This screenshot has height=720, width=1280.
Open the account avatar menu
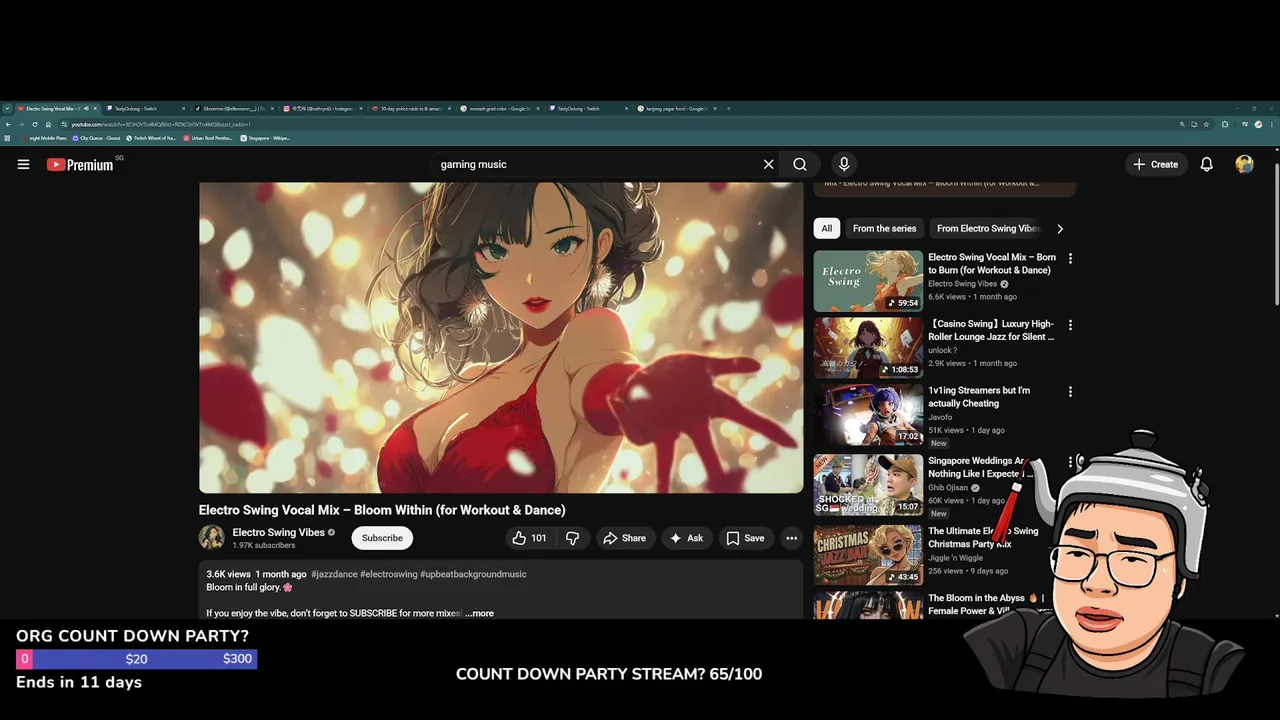[1244, 164]
